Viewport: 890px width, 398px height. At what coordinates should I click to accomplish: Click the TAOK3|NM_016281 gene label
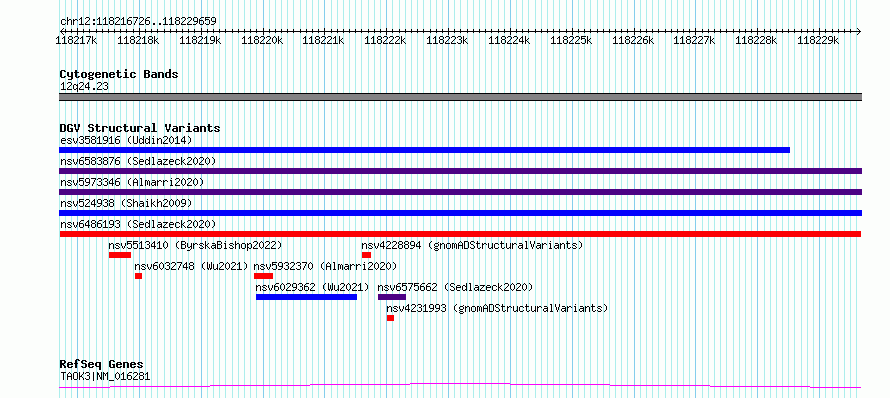(x=105, y=376)
